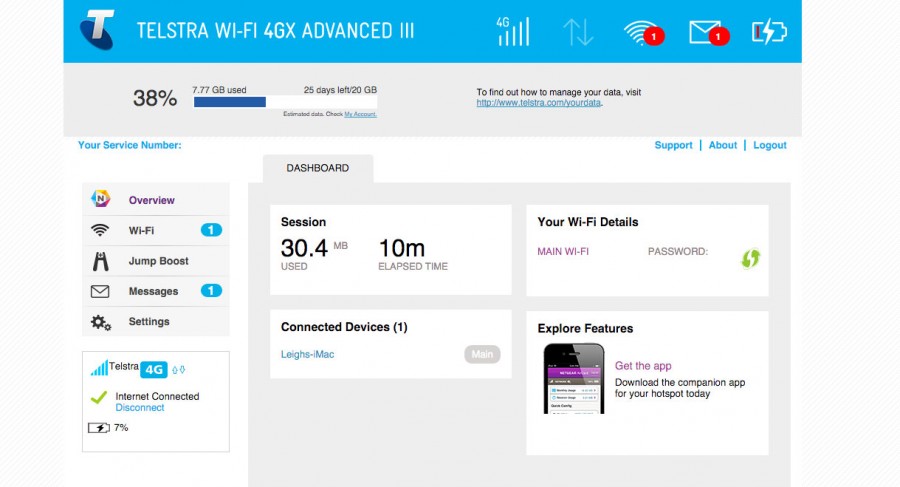Viewport: 900px width, 487px height.
Task: Click the Messages envelope sidebar icon
Action: click(x=100, y=291)
